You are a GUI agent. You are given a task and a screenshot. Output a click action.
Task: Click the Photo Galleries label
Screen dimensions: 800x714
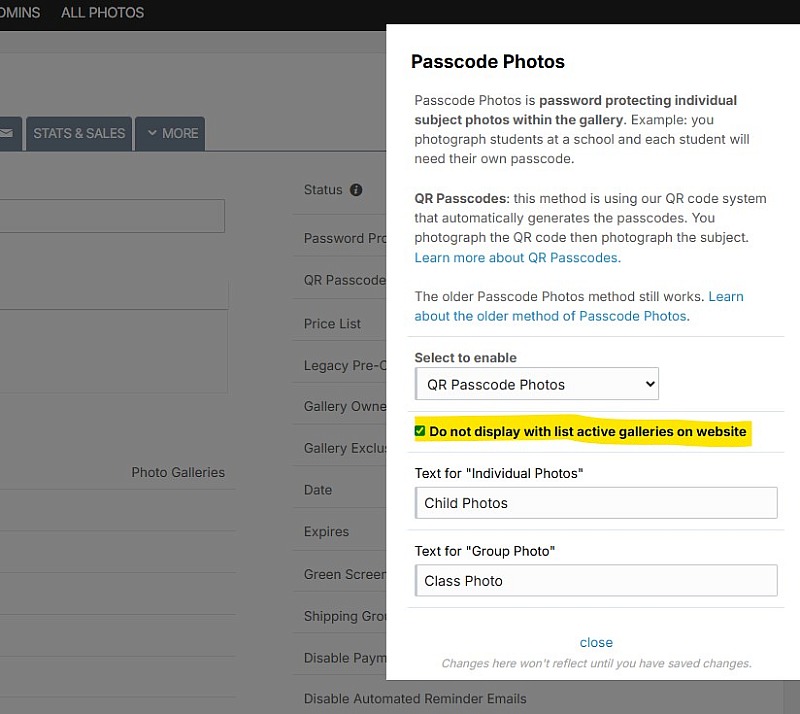point(178,472)
